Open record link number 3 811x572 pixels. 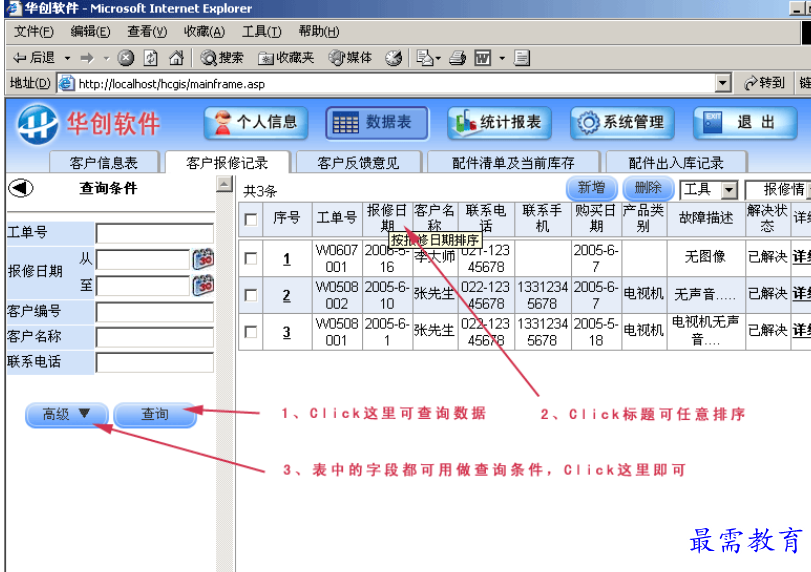(x=287, y=332)
